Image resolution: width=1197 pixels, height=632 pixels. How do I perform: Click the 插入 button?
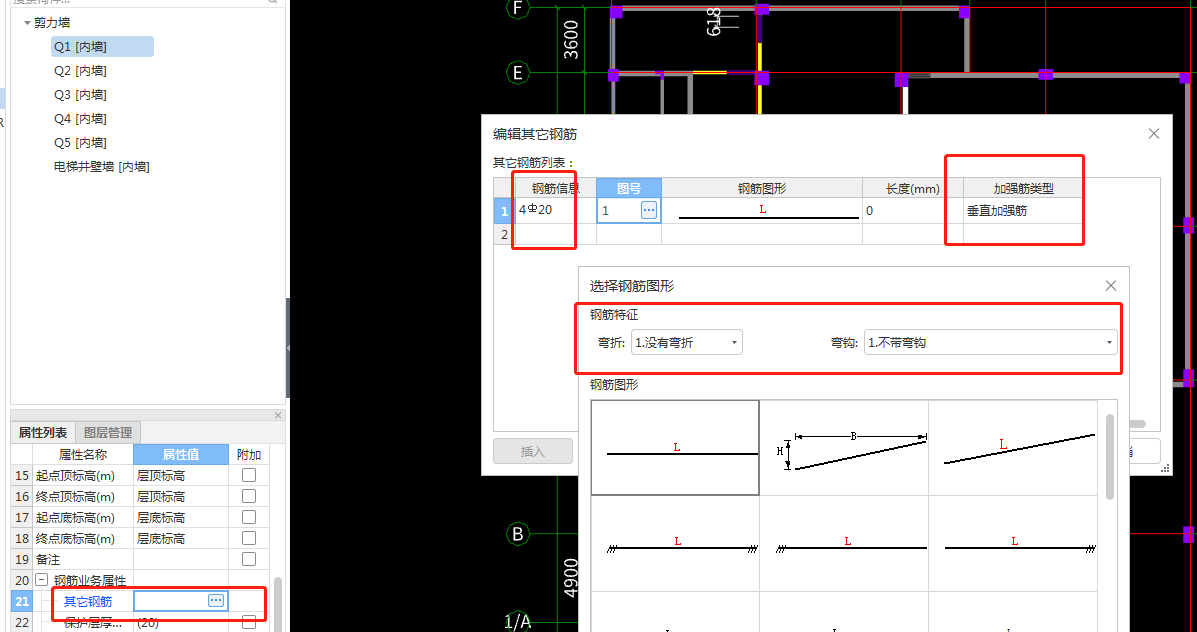533,451
